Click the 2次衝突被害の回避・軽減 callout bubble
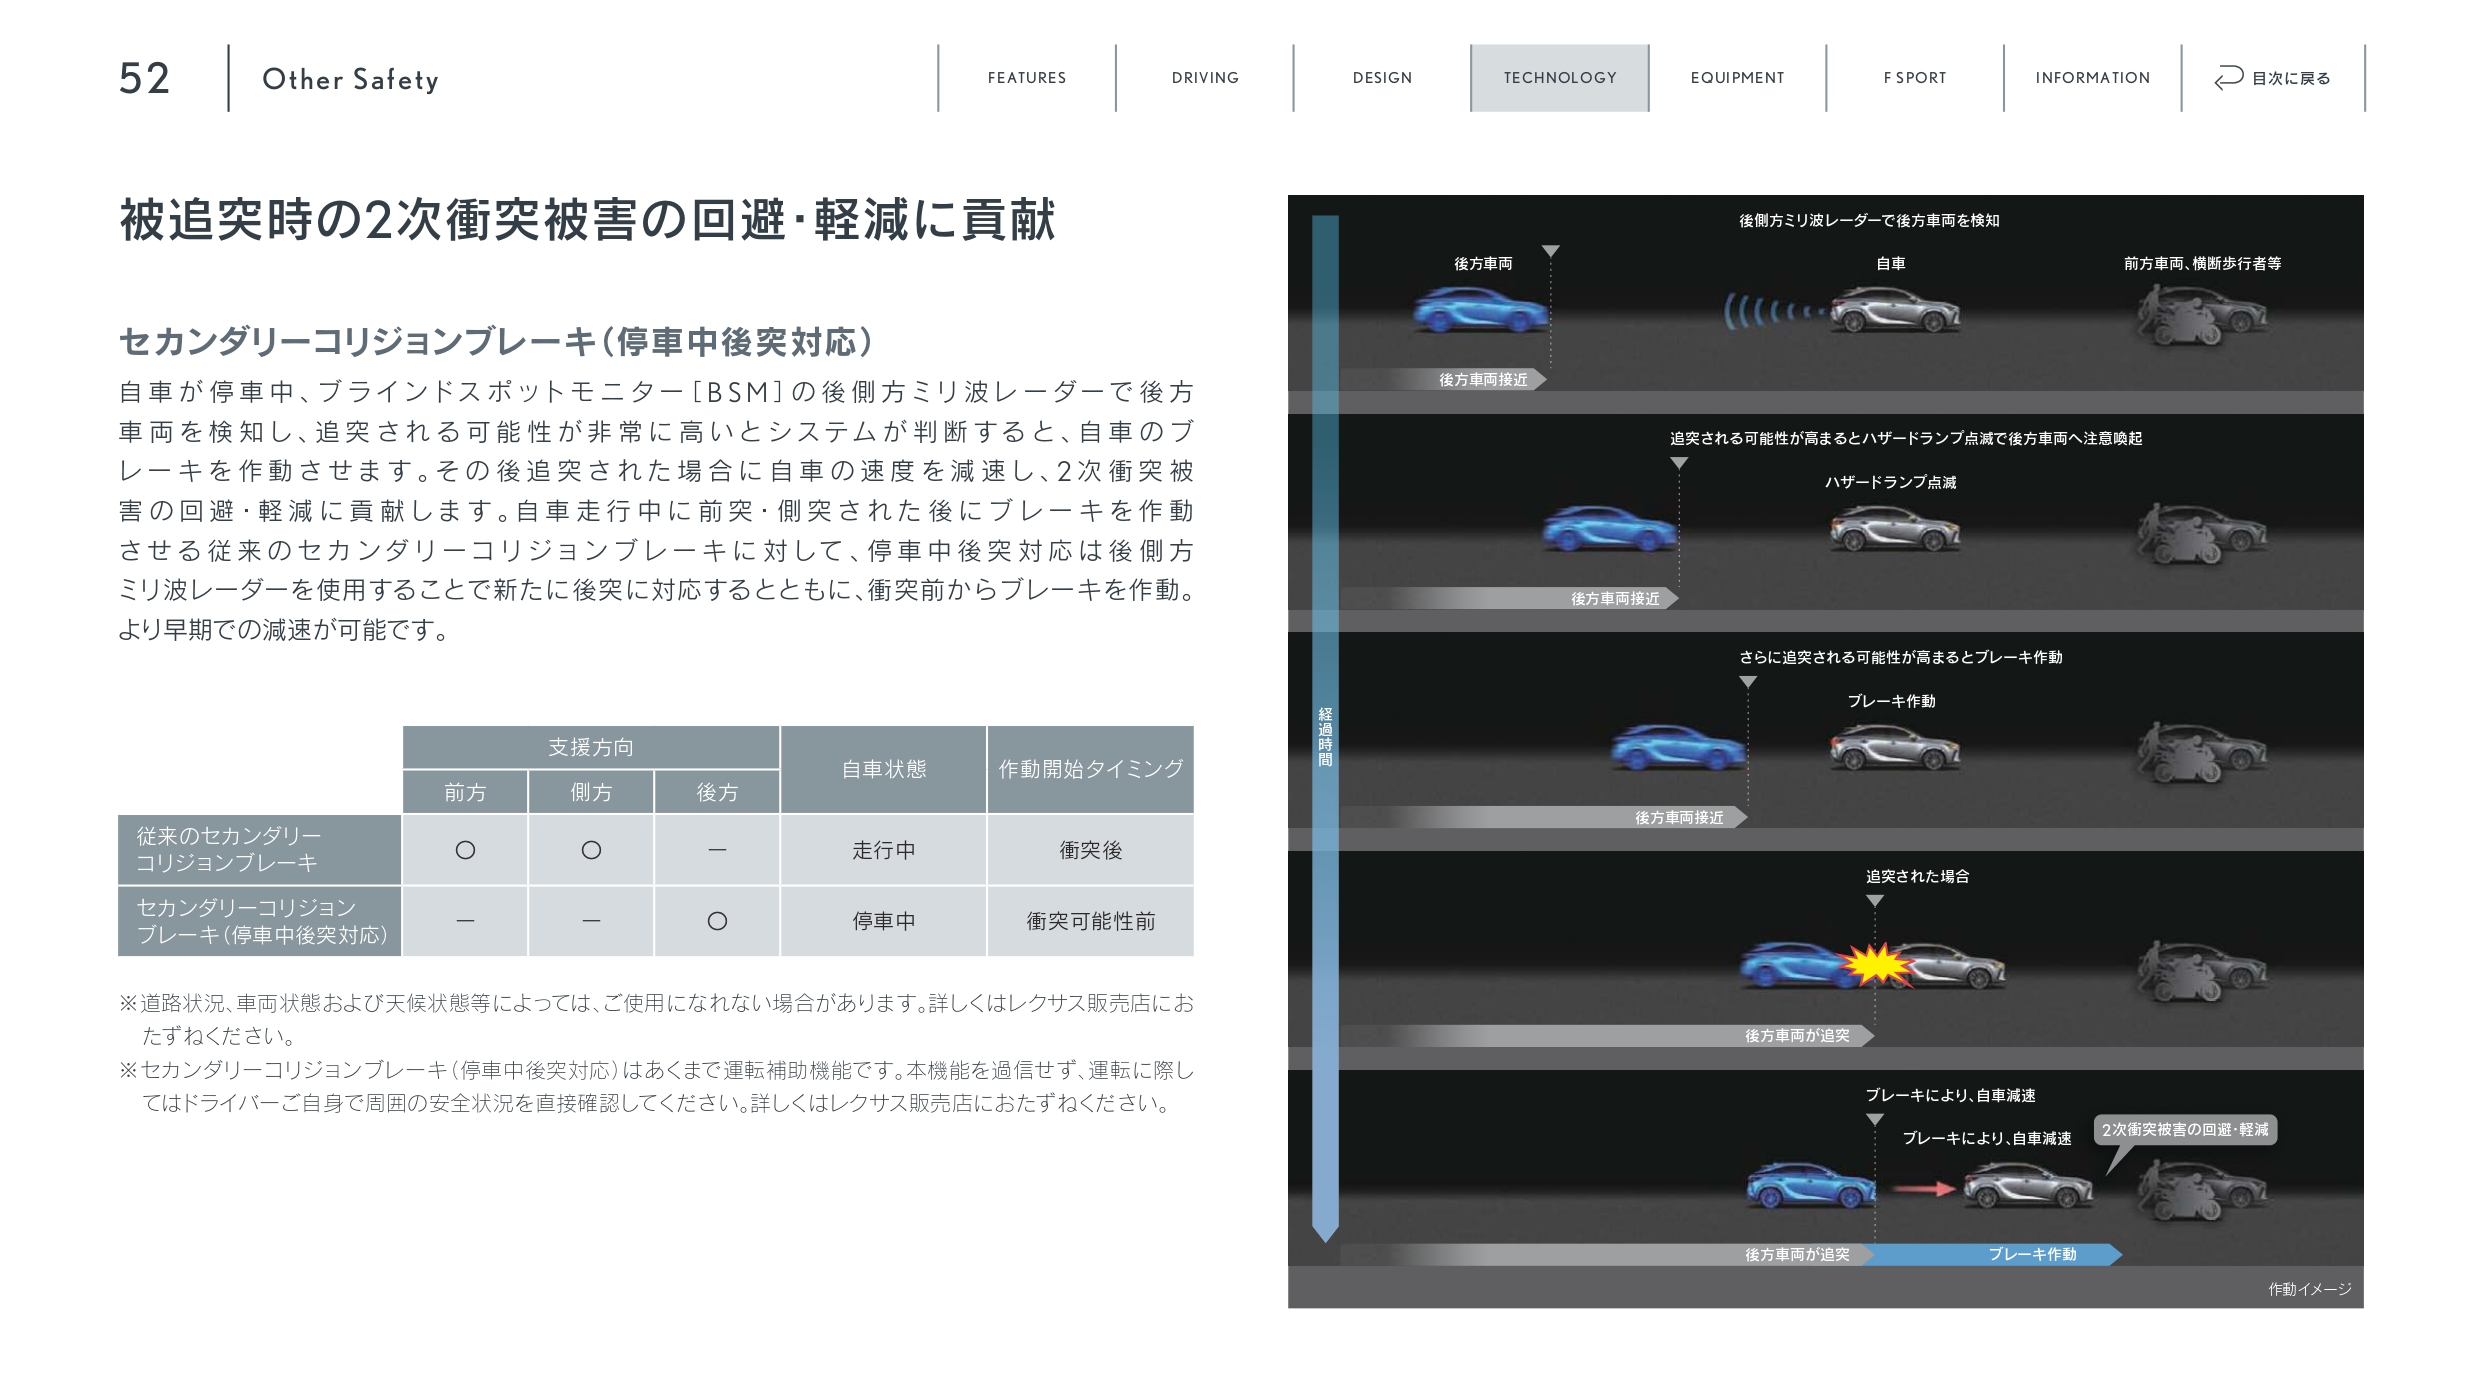 point(2184,1130)
